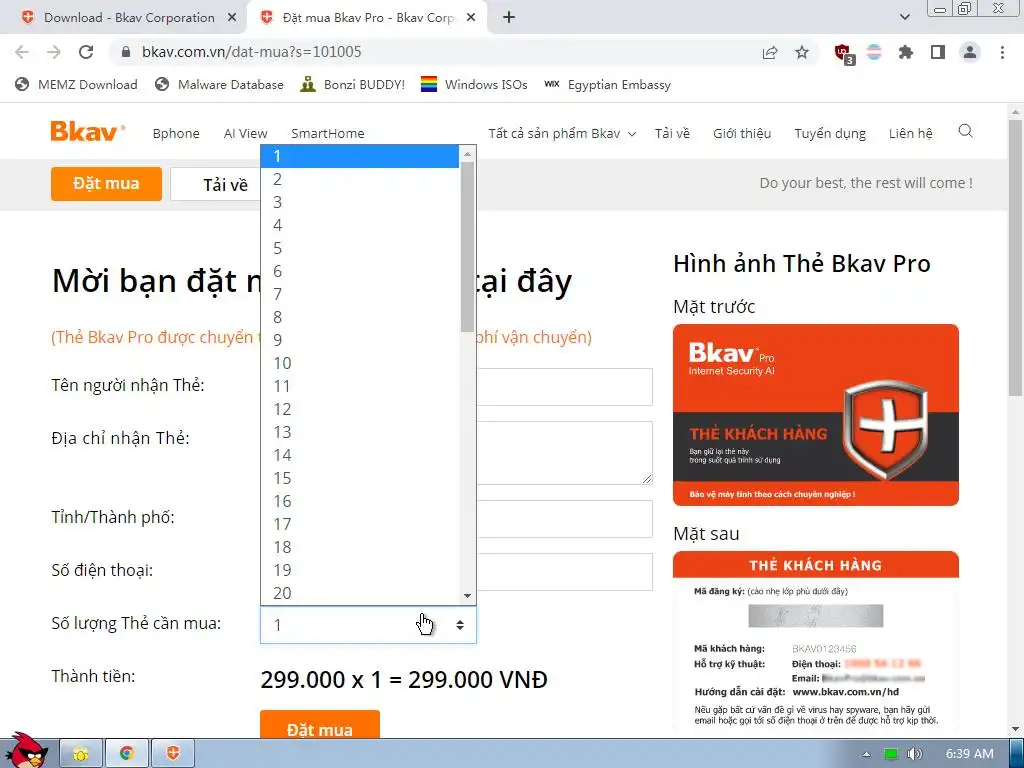Screen dimensions: 1024x768
Task: Click the volume speaker tray icon
Action: click(914, 754)
